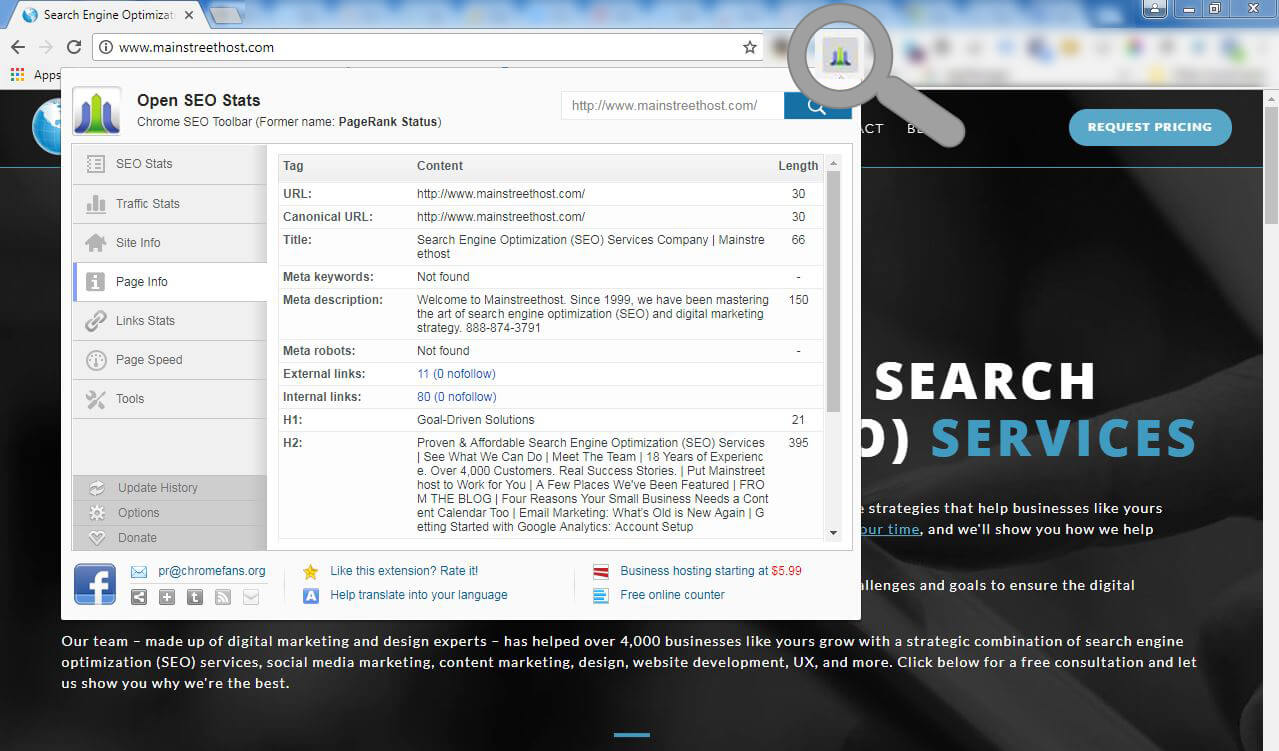Screen dimensions: 1279x751
Task: Open the Apps shortcut in bookmarks bar
Action: click(35, 74)
